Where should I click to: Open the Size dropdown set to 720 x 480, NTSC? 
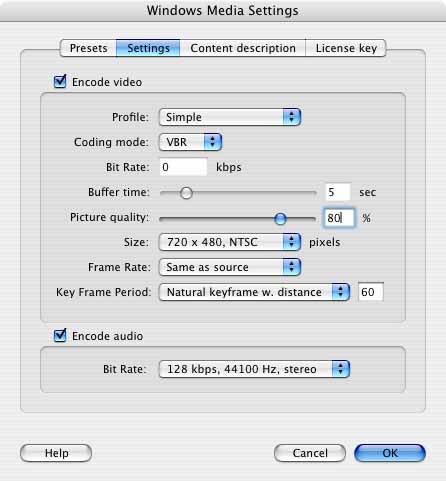click(x=230, y=242)
